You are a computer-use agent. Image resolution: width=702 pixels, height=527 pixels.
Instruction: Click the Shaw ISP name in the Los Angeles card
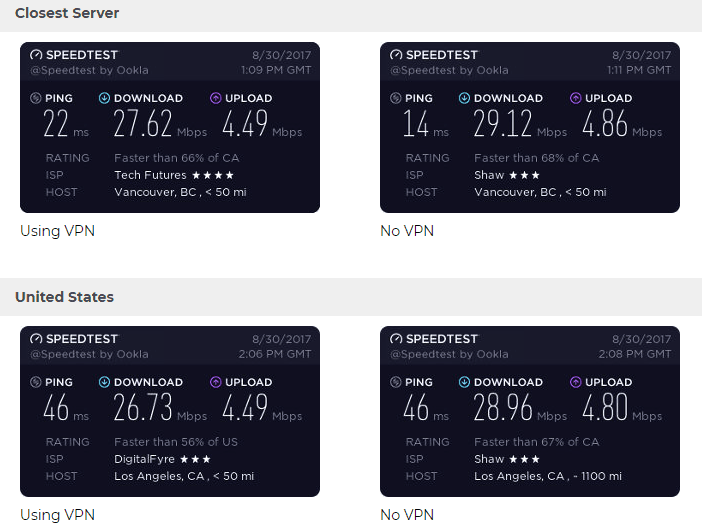[x=488, y=459]
